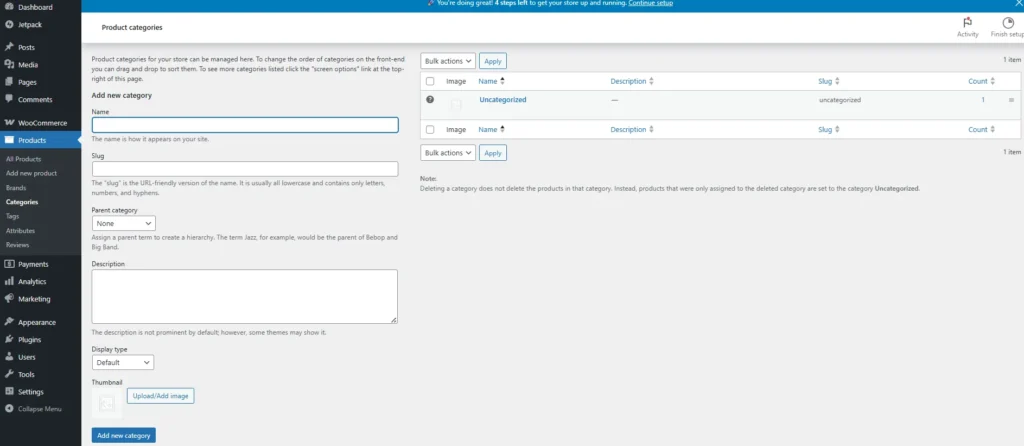
Task: Open All Products submenu item
Action: click(24, 159)
